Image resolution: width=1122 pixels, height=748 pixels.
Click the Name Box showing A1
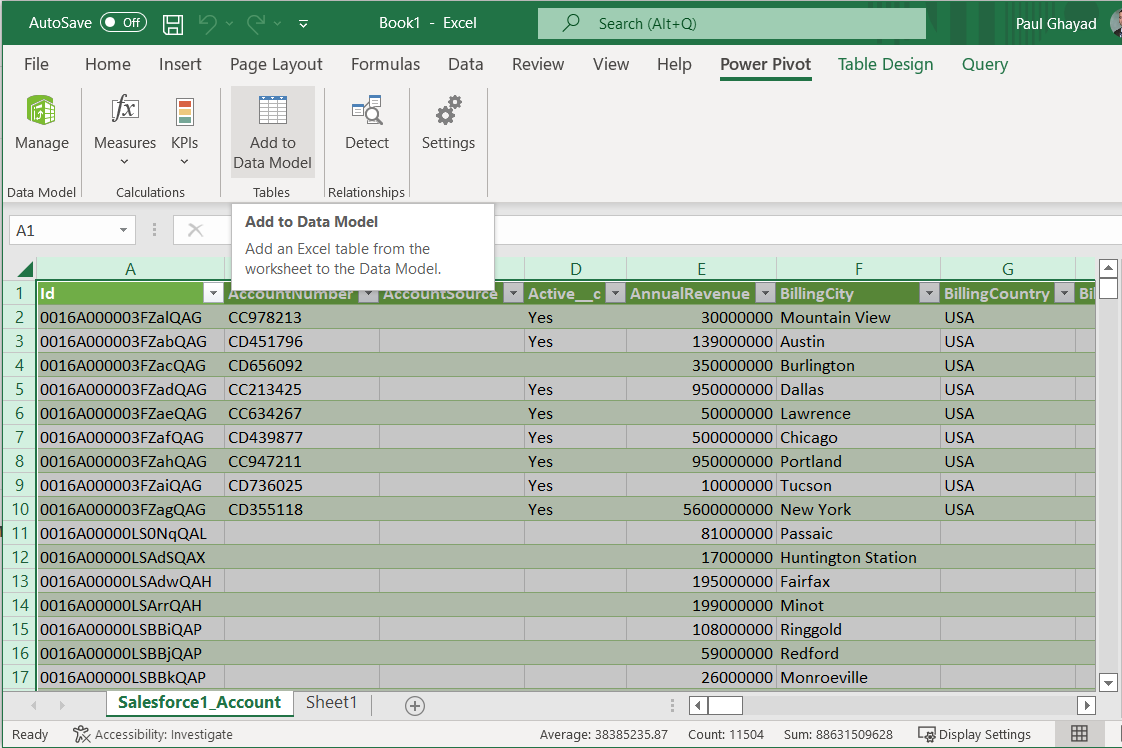62,230
